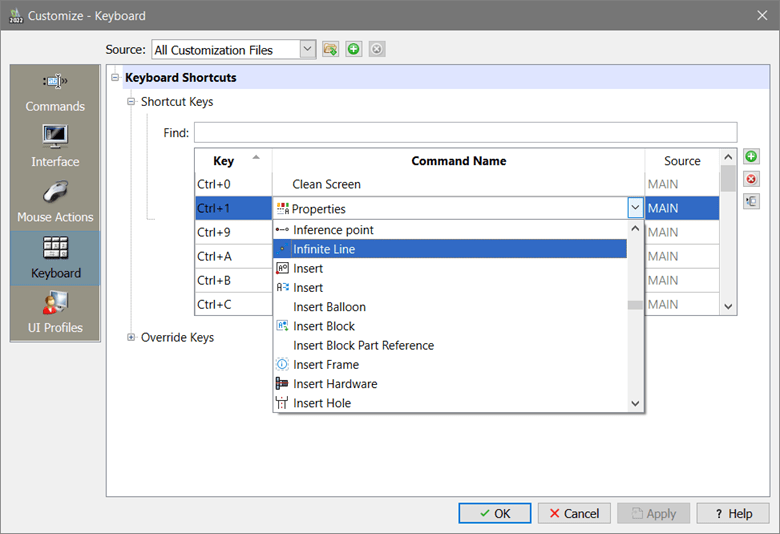Open the UI Profiles section
This screenshot has width=780, height=534.
[x=55, y=313]
